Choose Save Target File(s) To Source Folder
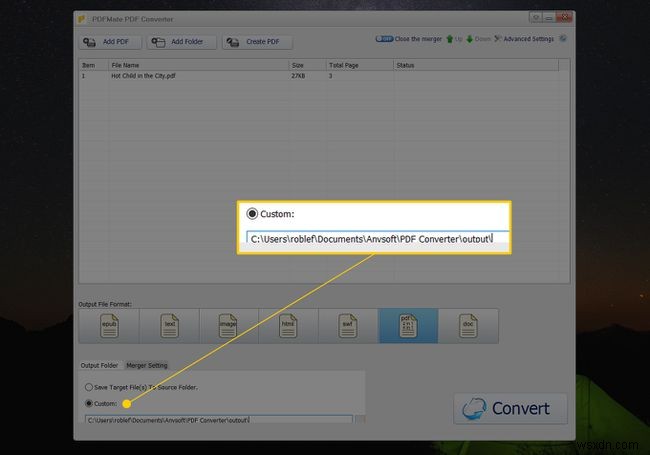The image size is (650, 455). click(88, 387)
